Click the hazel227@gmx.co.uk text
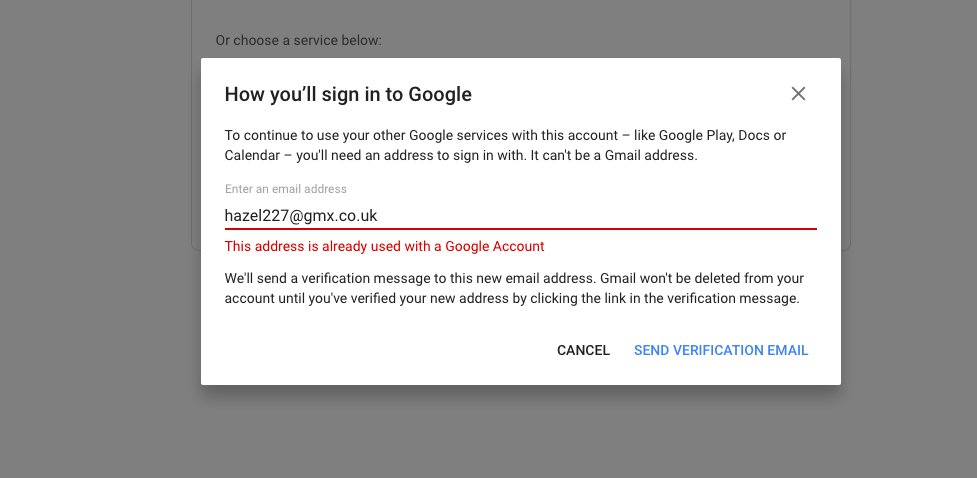977x478 pixels. click(x=301, y=216)
